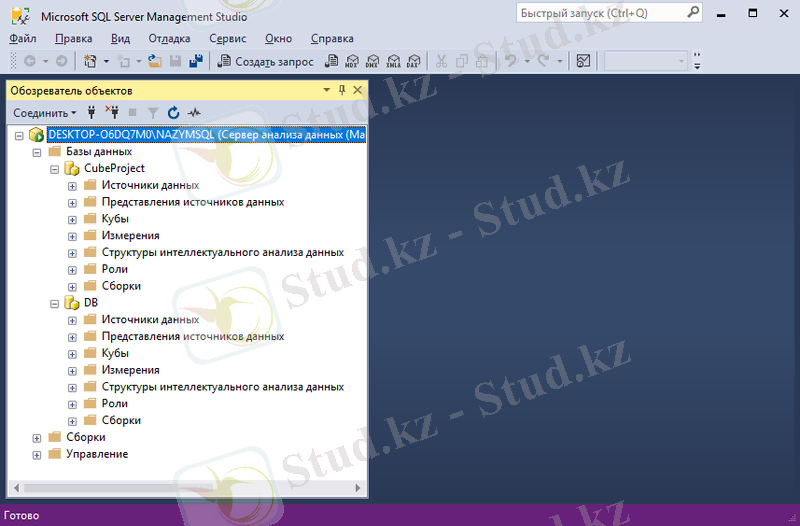Viewport: 800px width, 526px height.
Task: Open a new MDX query
Action: [x=352, y=61]
